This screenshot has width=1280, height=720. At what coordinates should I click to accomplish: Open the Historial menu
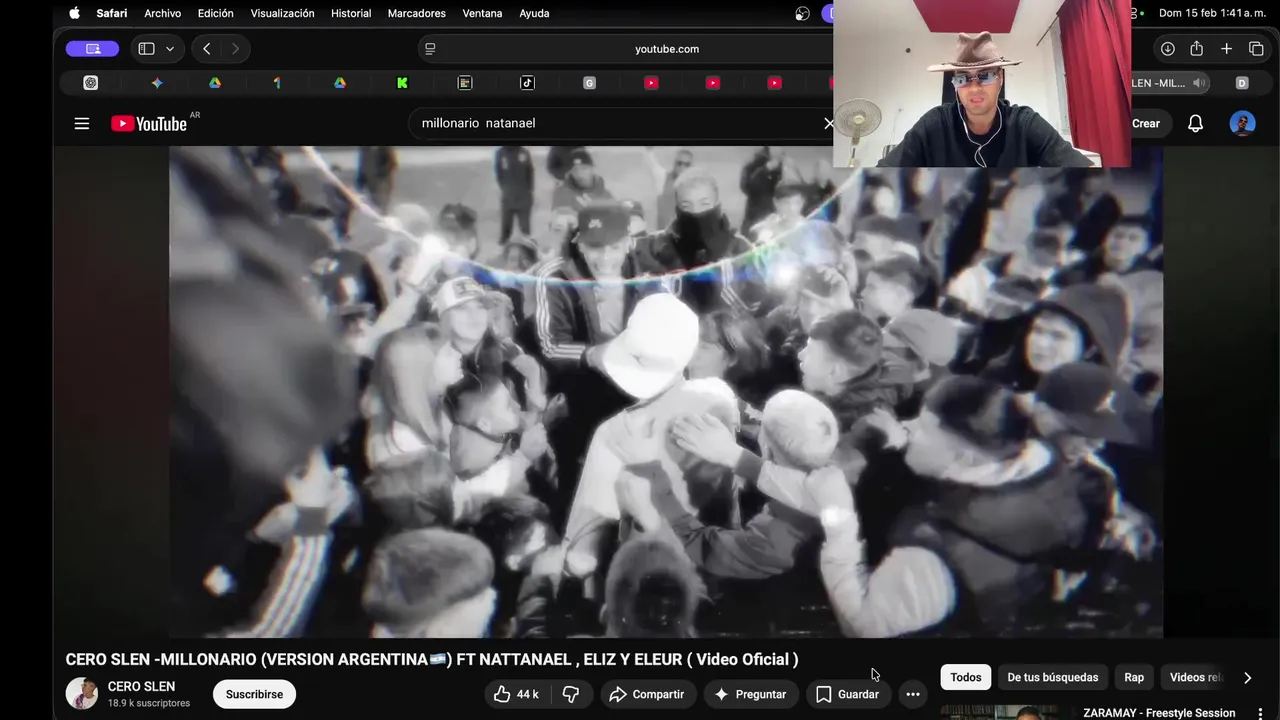pos(351,13)
